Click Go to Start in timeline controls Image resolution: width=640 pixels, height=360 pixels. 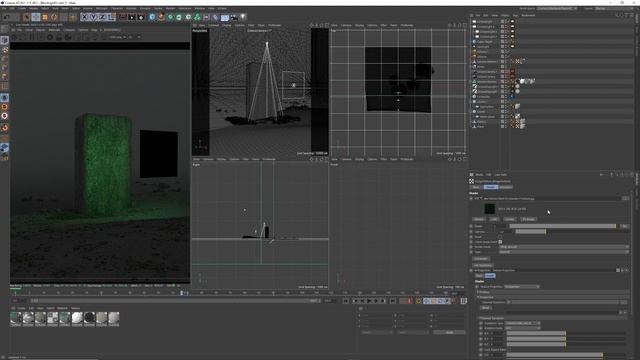(346, 301)
